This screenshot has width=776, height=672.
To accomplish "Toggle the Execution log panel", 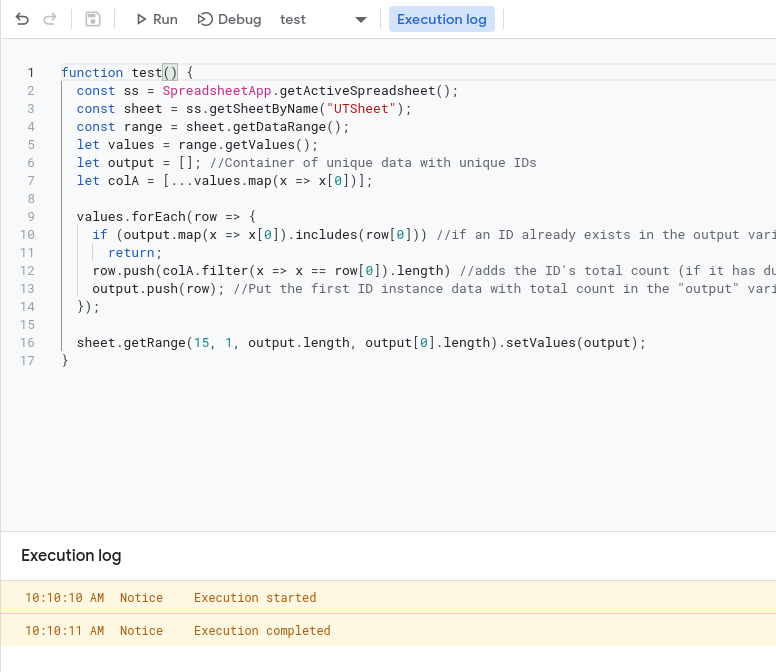I will 441,19.
